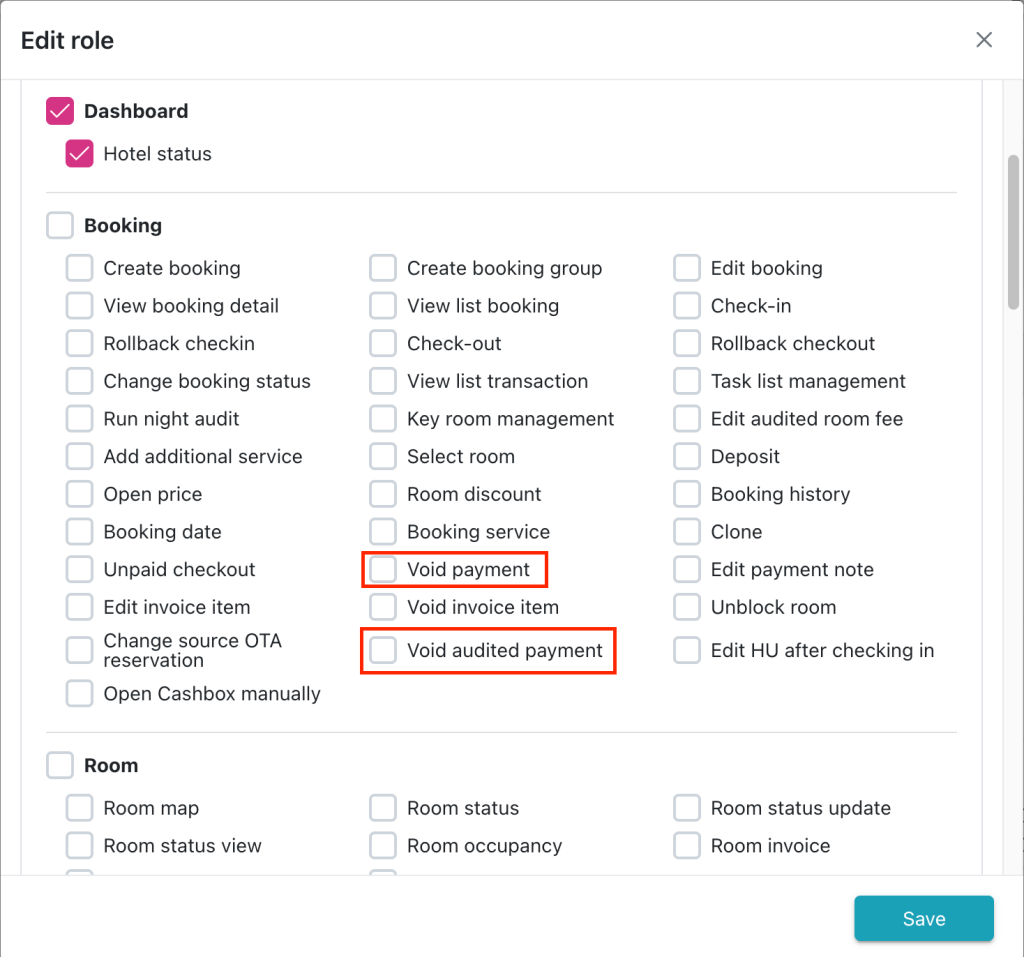Select the Room occupancy checkbox
This screenshot has width=1024, height=957.
point(383,846)
